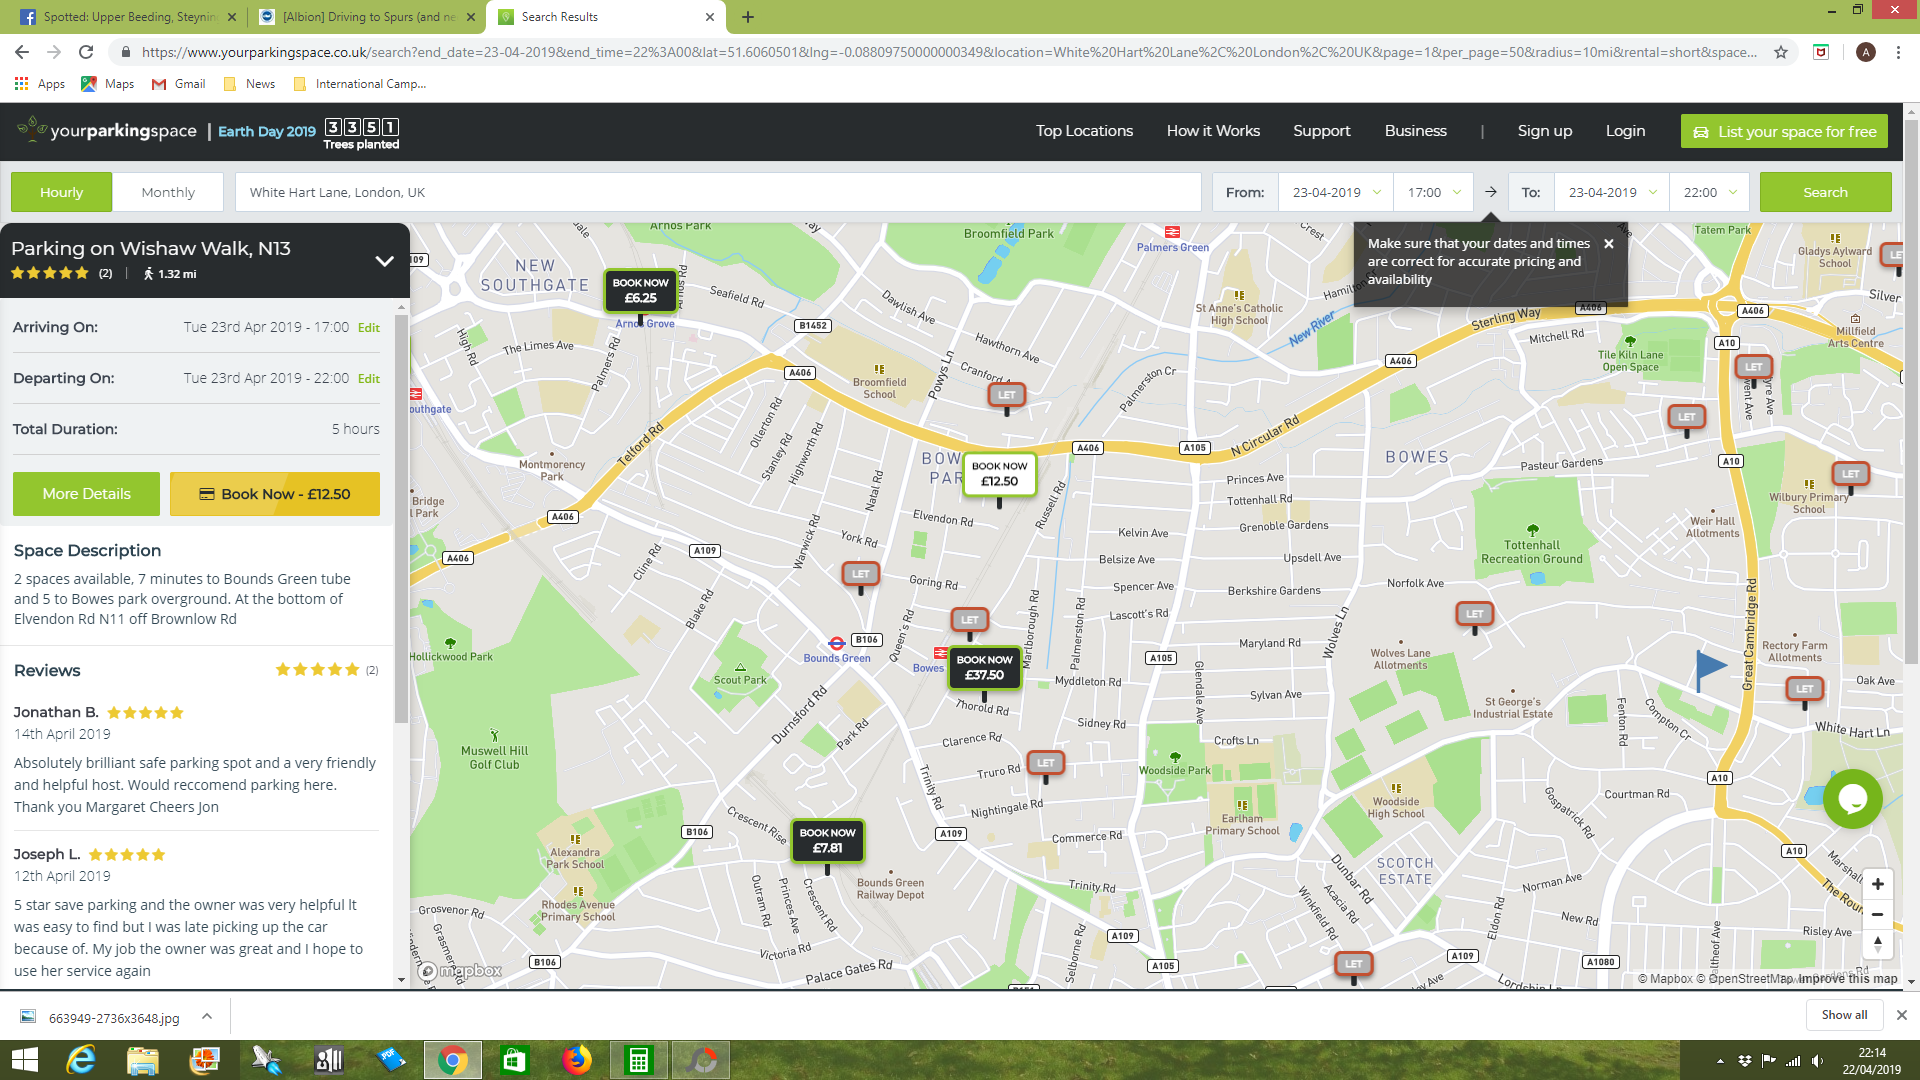Click the location search field
This screenshot has height=1080, width=1920.
[x=718, y=192]
